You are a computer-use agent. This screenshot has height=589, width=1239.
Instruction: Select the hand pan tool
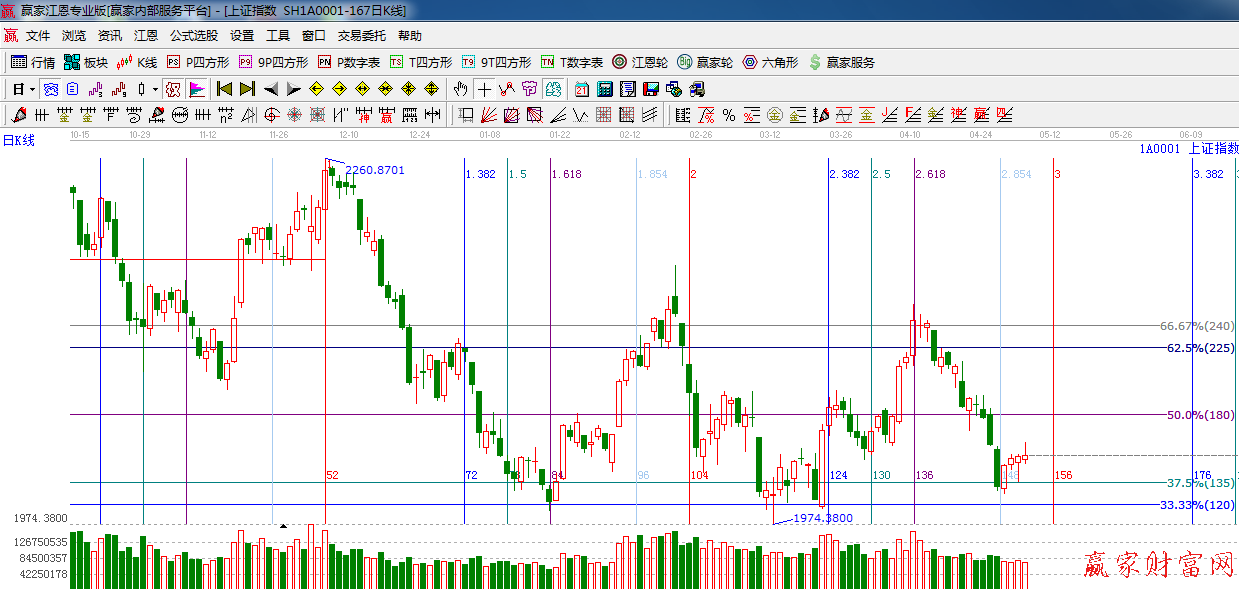(x=460, y=89)
